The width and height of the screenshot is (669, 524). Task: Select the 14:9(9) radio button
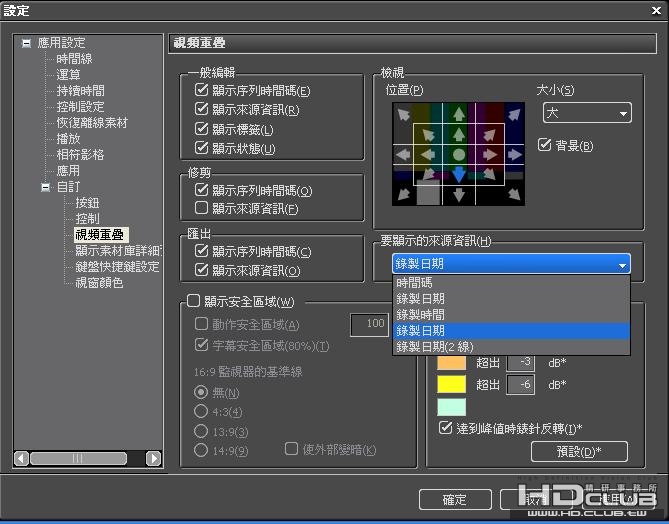click(x=201, y=450)
